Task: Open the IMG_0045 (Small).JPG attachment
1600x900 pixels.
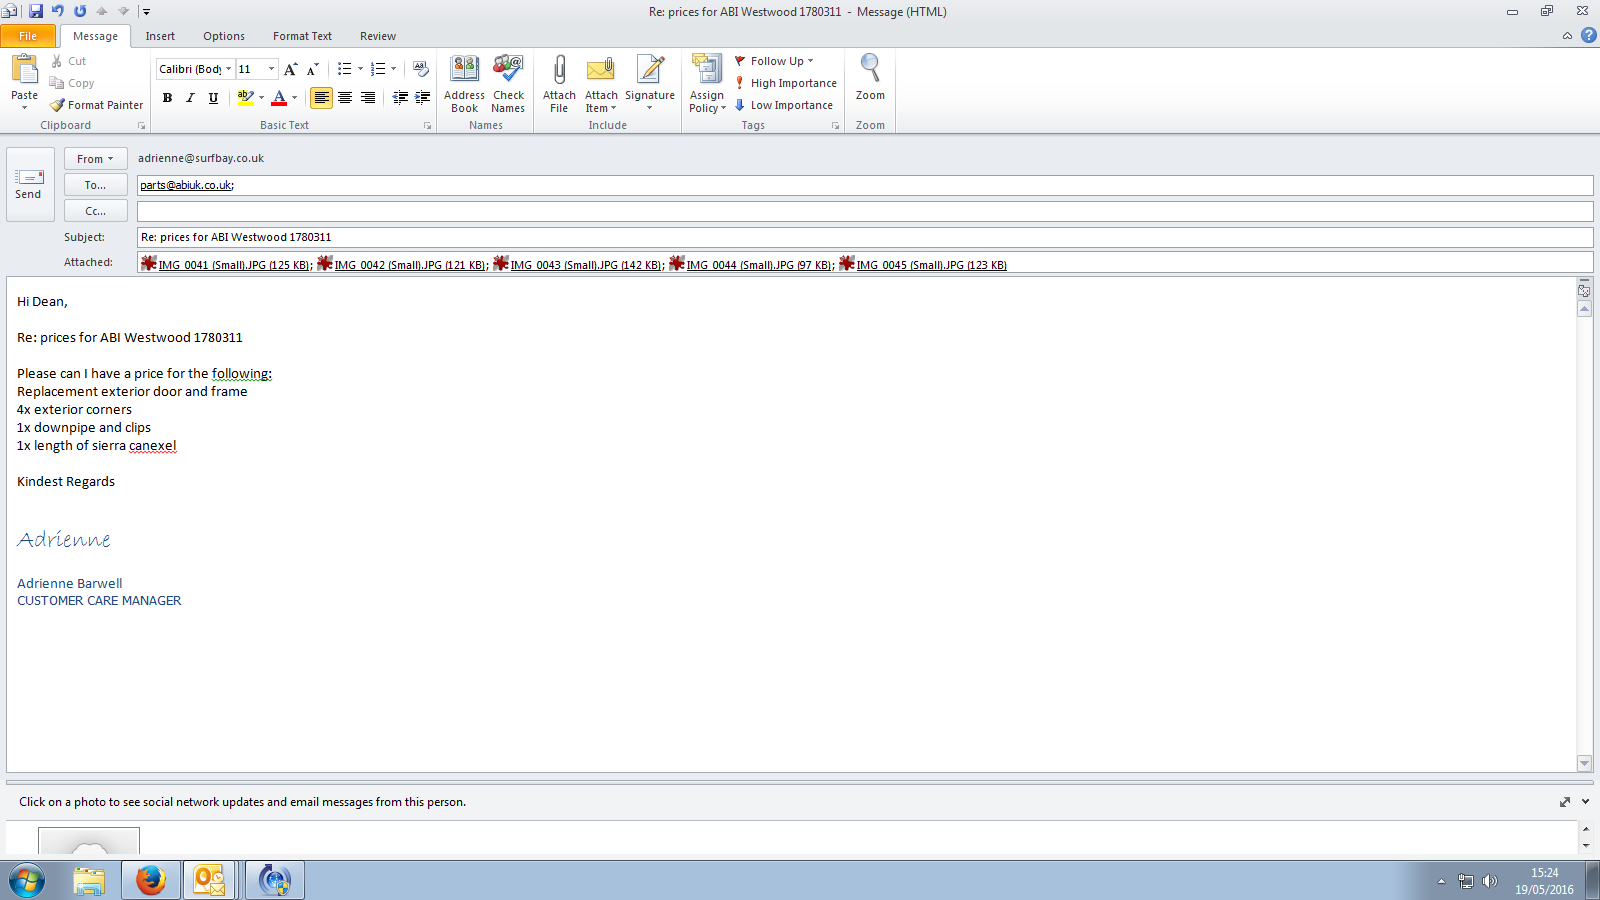Action: 923,265
